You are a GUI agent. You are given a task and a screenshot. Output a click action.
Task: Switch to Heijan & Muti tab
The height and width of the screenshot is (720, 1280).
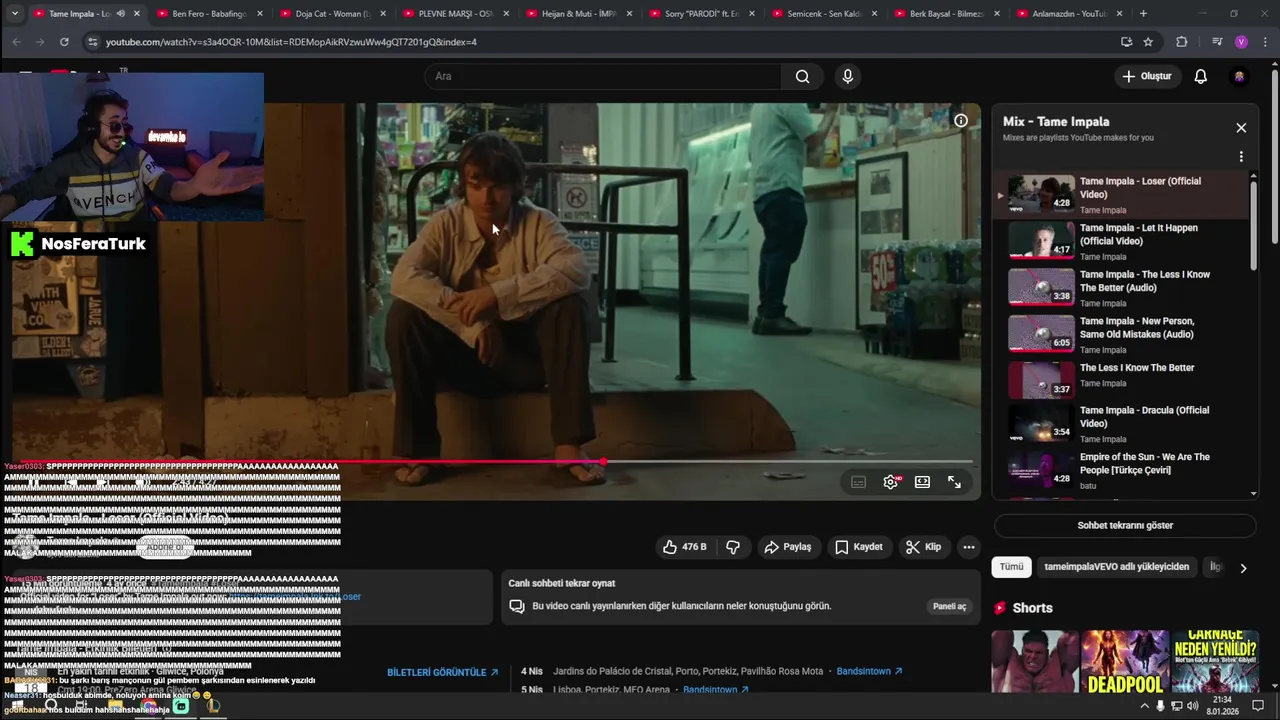pos(576,14)
